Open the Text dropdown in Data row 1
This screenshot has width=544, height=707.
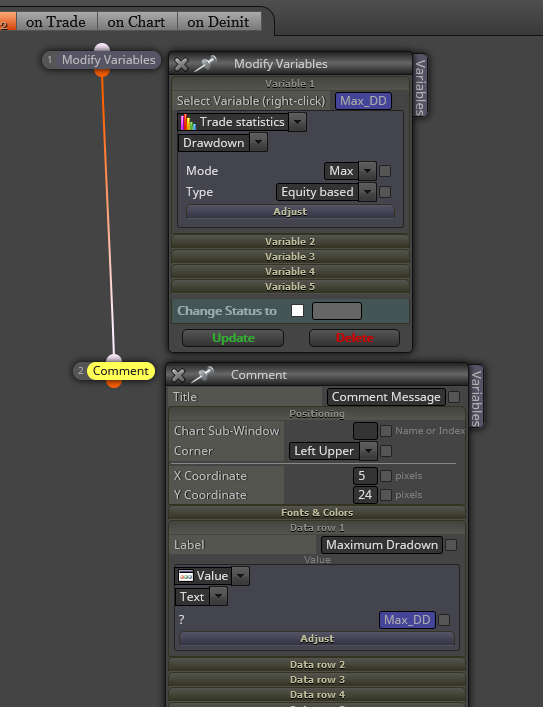coord(218,597)
